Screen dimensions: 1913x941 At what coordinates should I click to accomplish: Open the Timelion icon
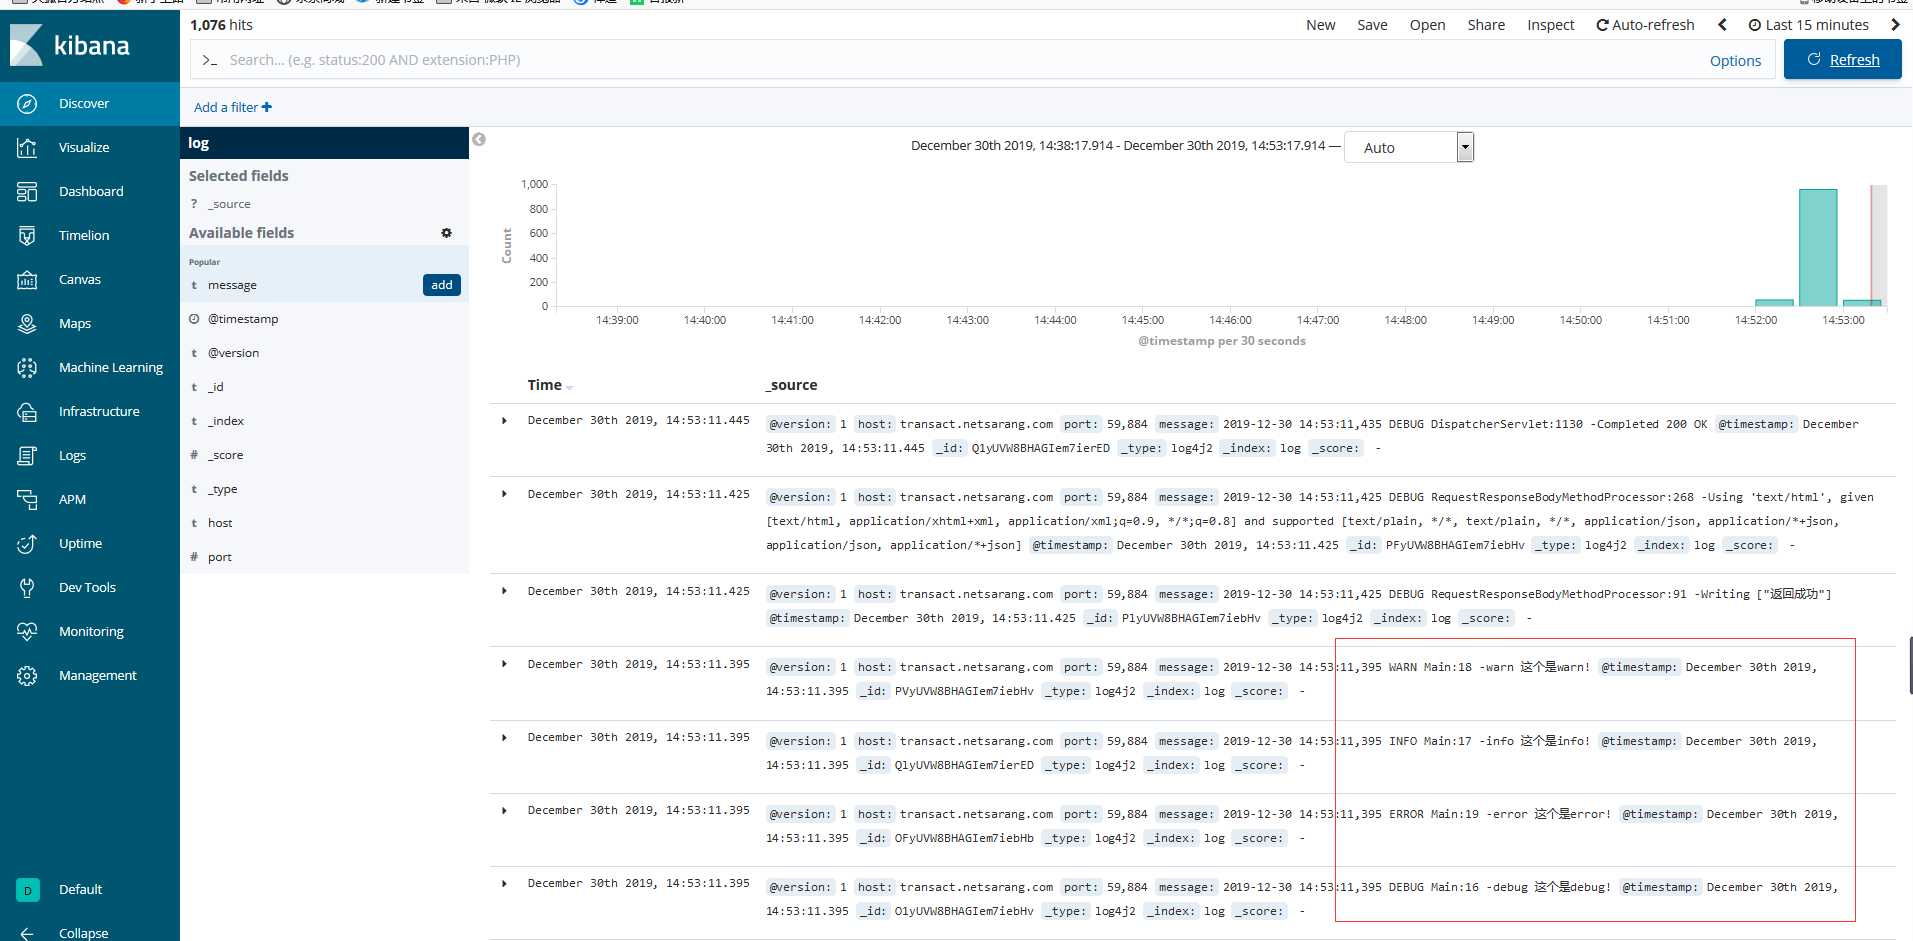tap(27, 236)
